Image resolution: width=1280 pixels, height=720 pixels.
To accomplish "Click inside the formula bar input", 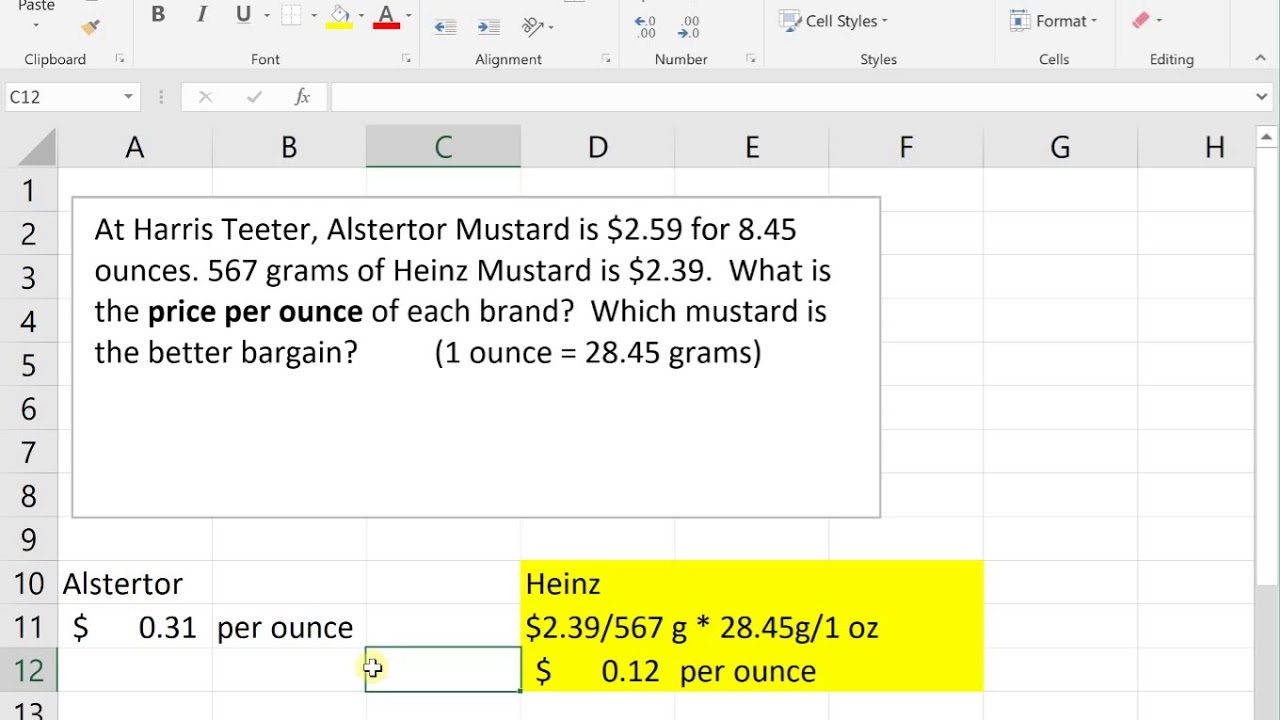I will [x=790, y=97].
